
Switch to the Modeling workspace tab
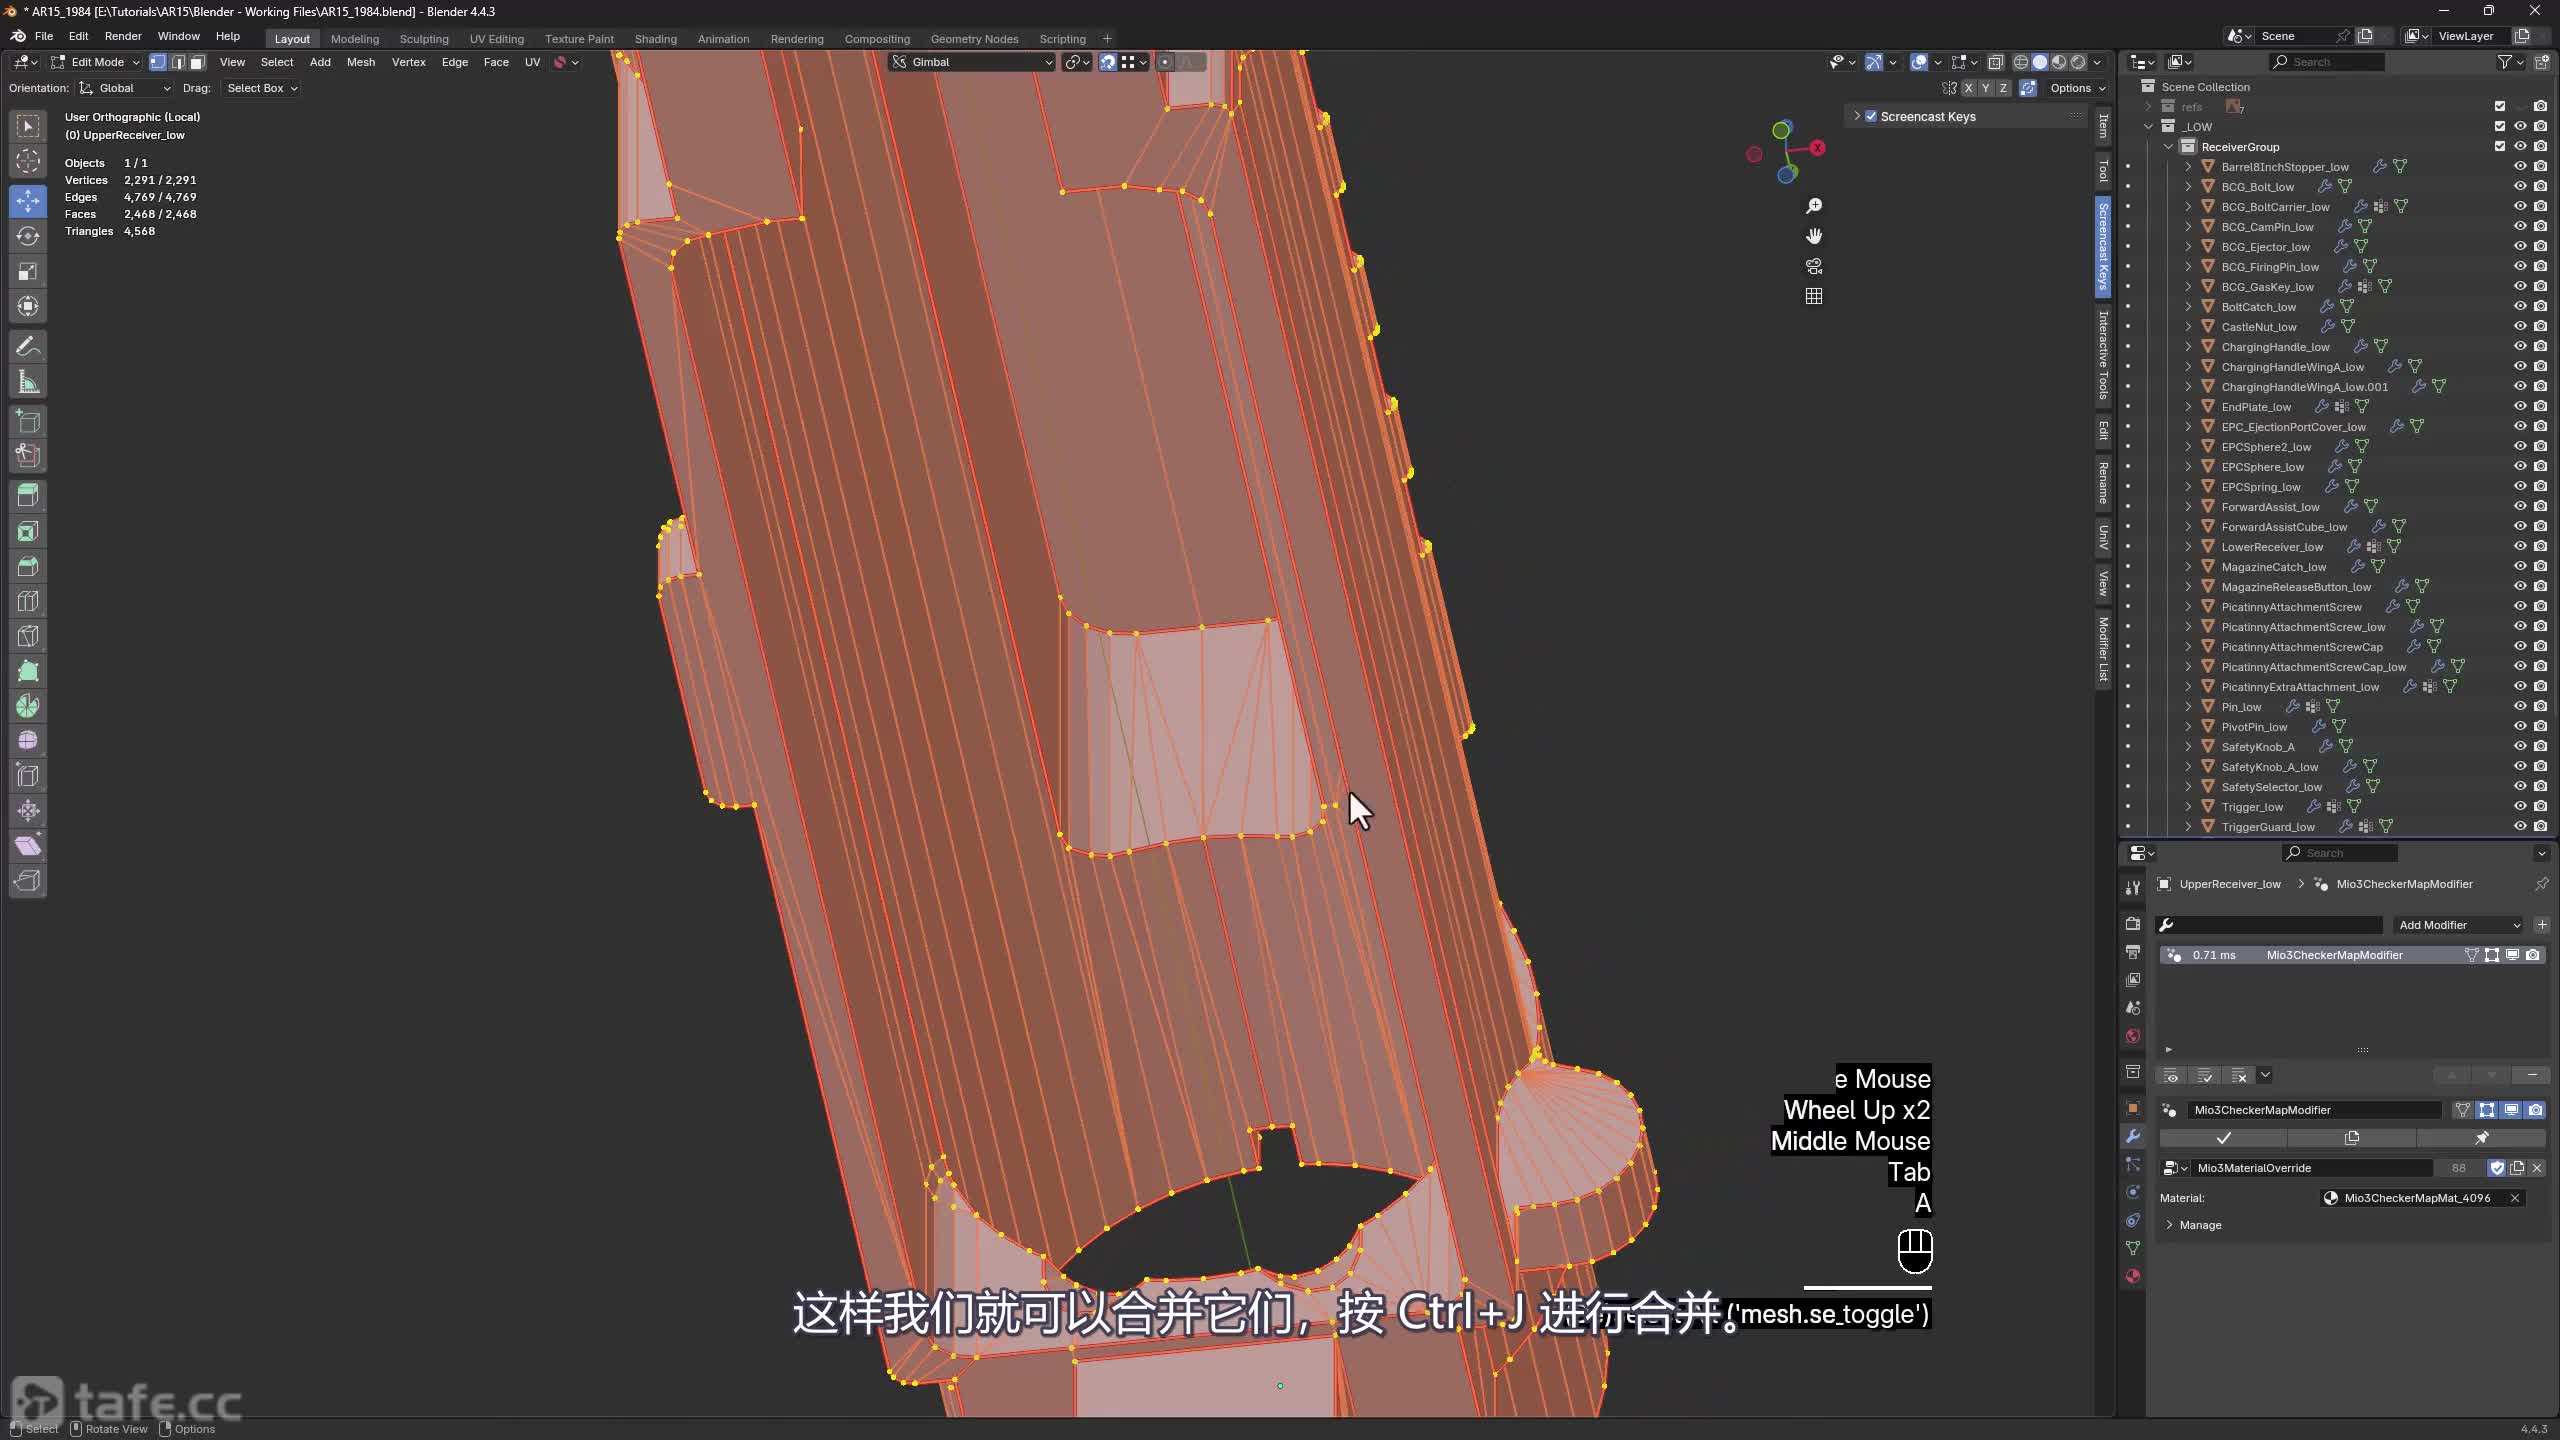(x=355, y=39)
